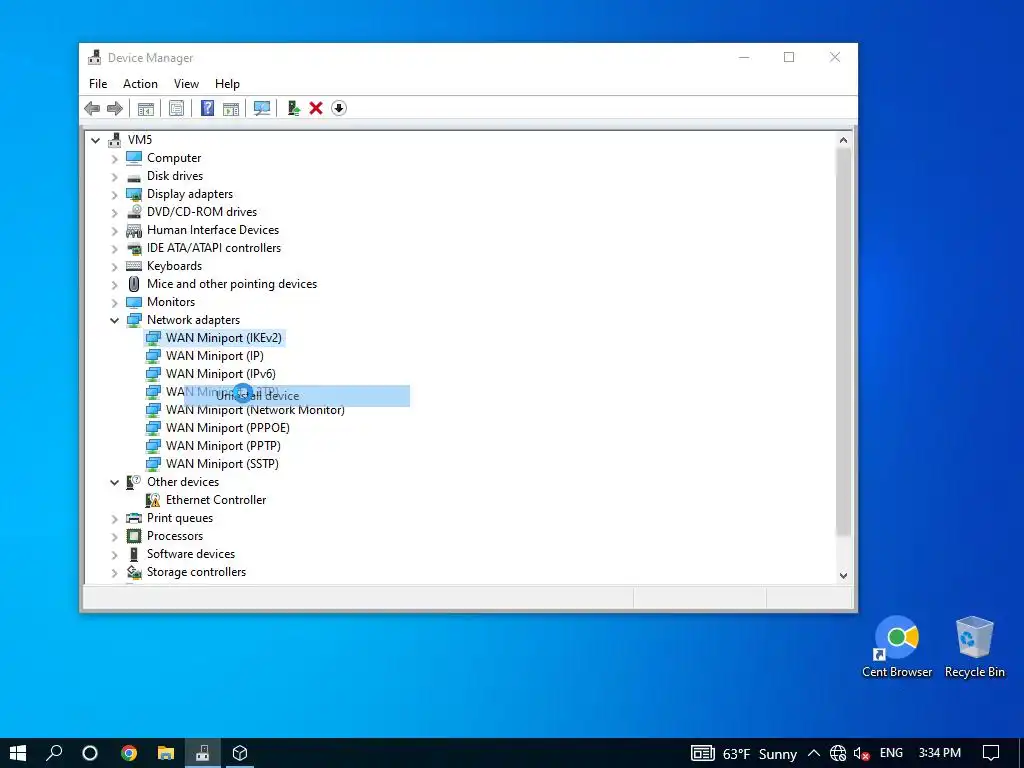Viewport: 1024px width, 768px height.
Task: Click the Print queues printer icon
Action: [134, 518]
